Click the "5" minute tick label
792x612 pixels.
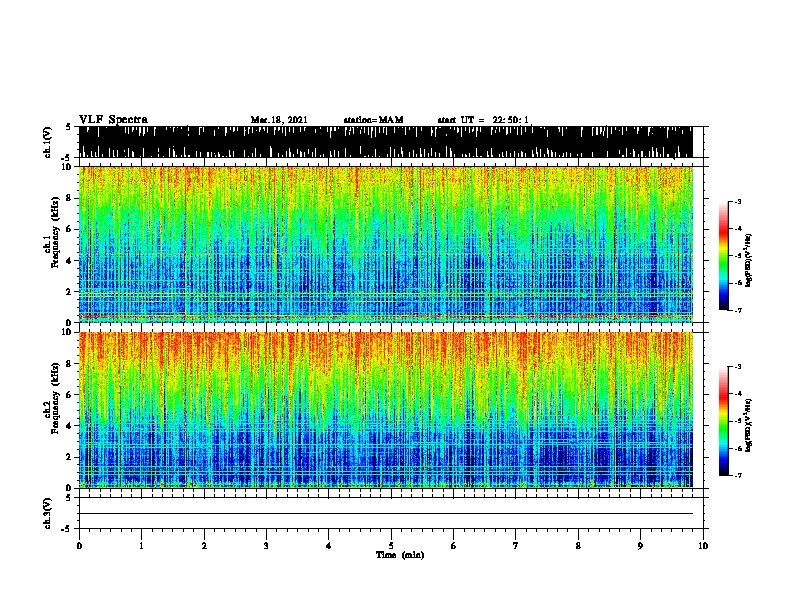tap(391, 546)
